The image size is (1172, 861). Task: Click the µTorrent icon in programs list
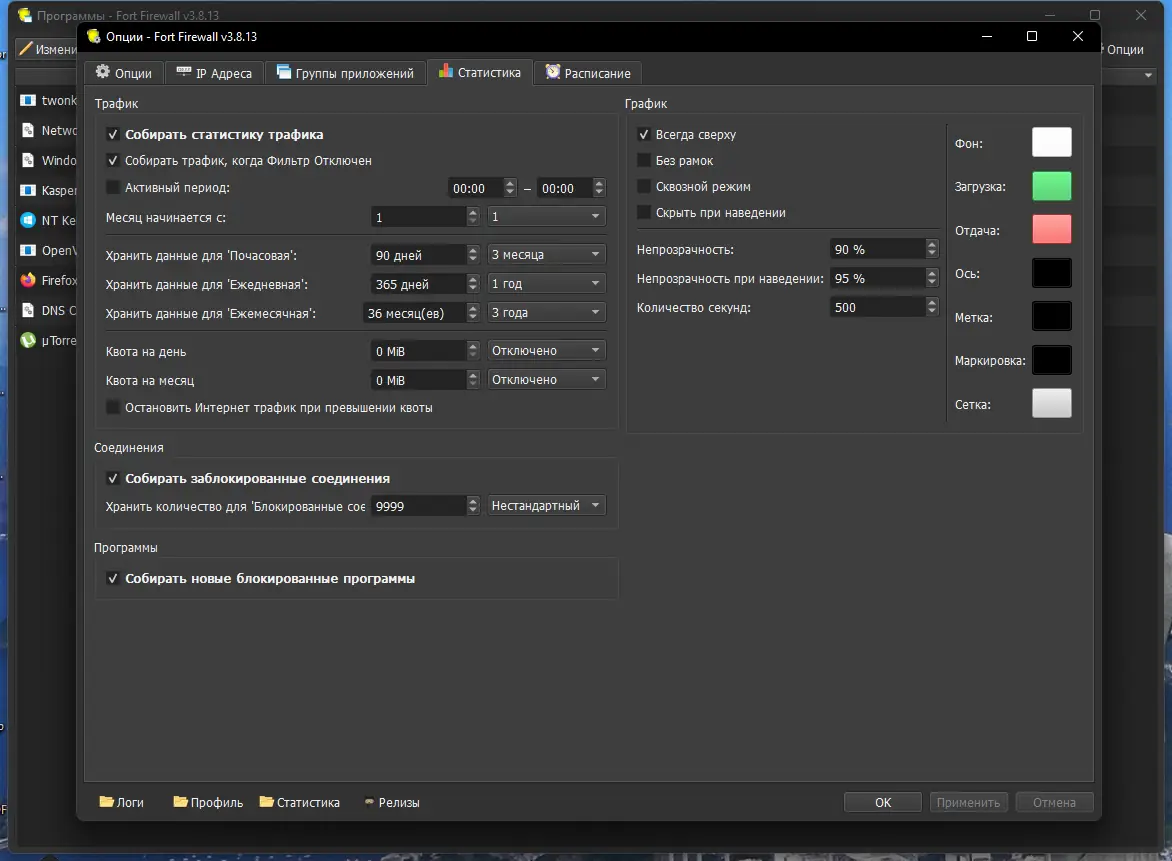coord(28,340)
